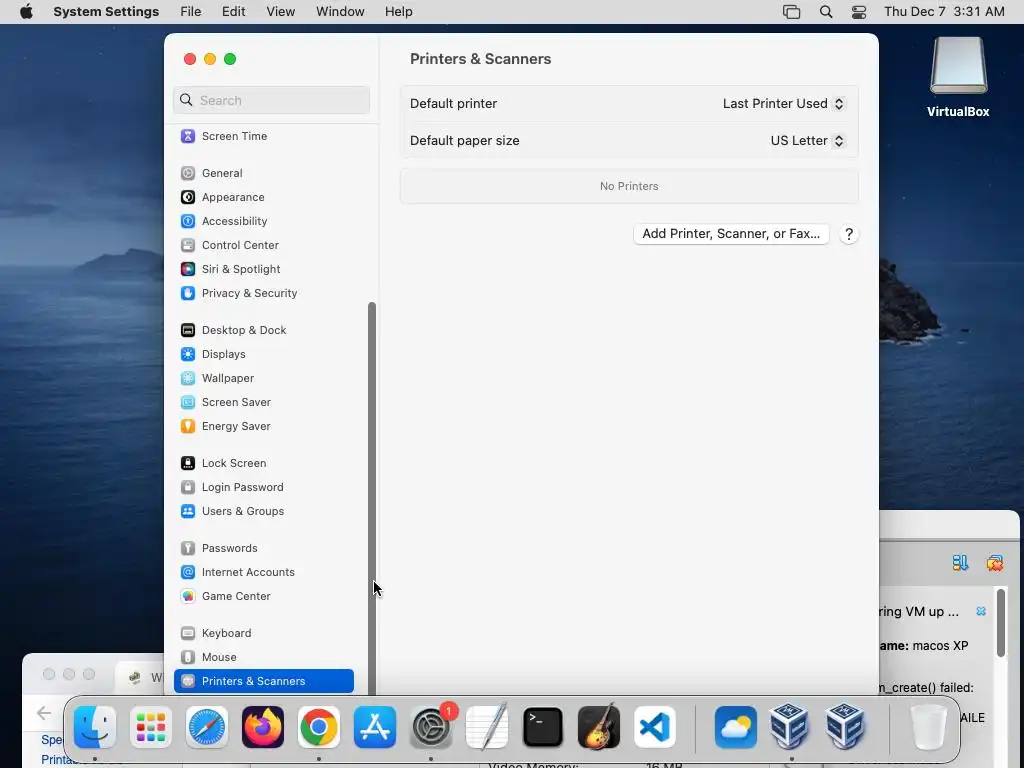Open App Store from the Dock
The image size is (1024, 768).
pos(375,727)
